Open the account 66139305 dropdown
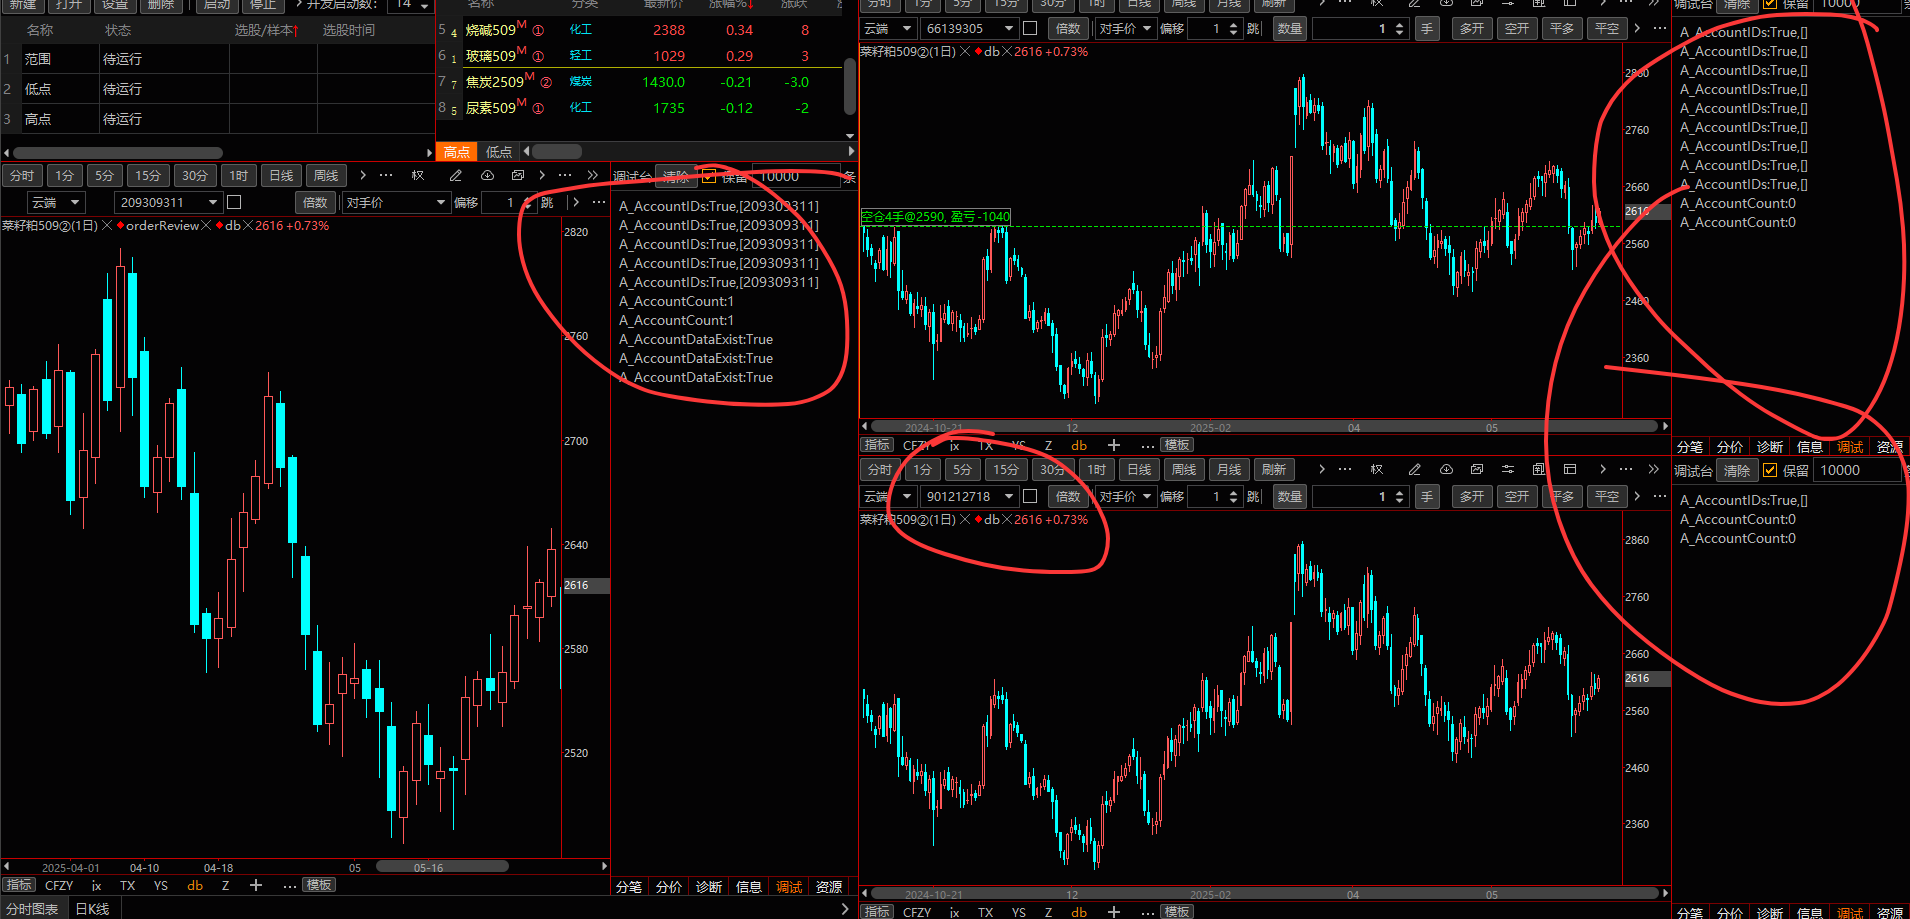The width and height of the screenshot is (1910, 919). 968,28
